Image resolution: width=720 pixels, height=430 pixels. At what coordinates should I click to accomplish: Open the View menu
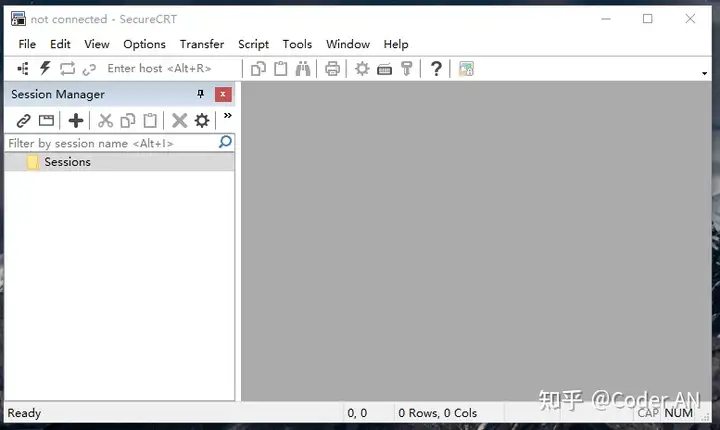point(97,44)
